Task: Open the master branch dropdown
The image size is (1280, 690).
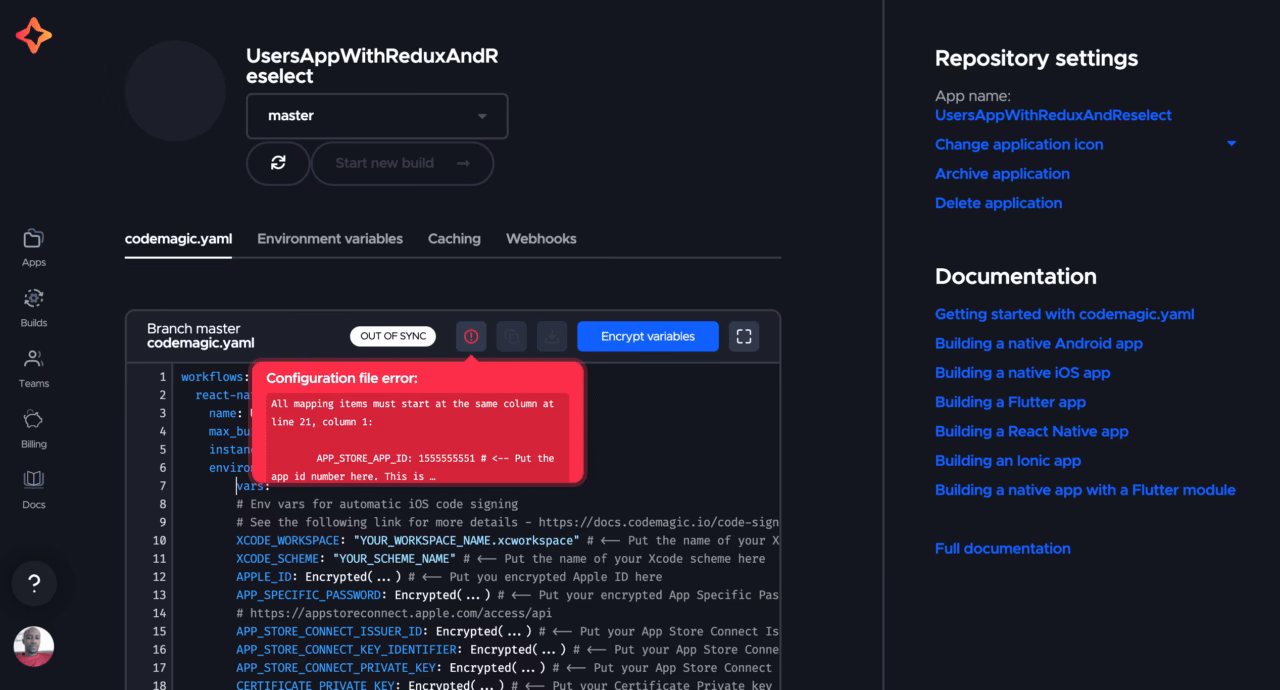Action: [x=377, y=115]
